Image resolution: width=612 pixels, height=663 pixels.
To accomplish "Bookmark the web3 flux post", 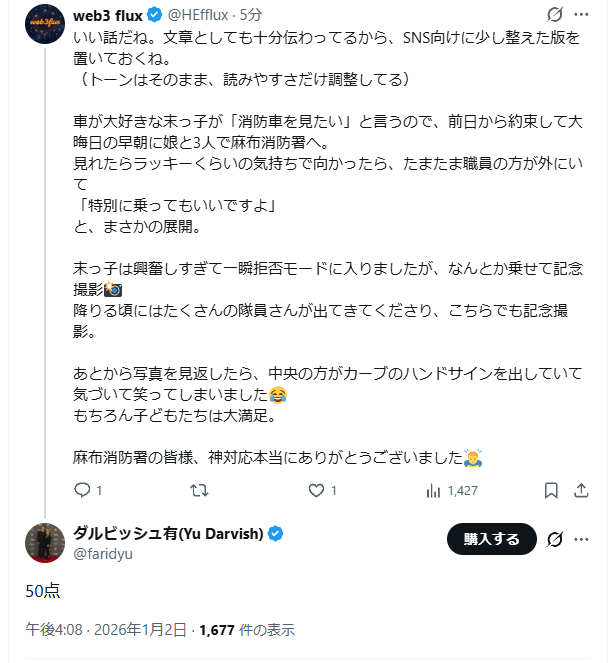I will pos(551,491).
